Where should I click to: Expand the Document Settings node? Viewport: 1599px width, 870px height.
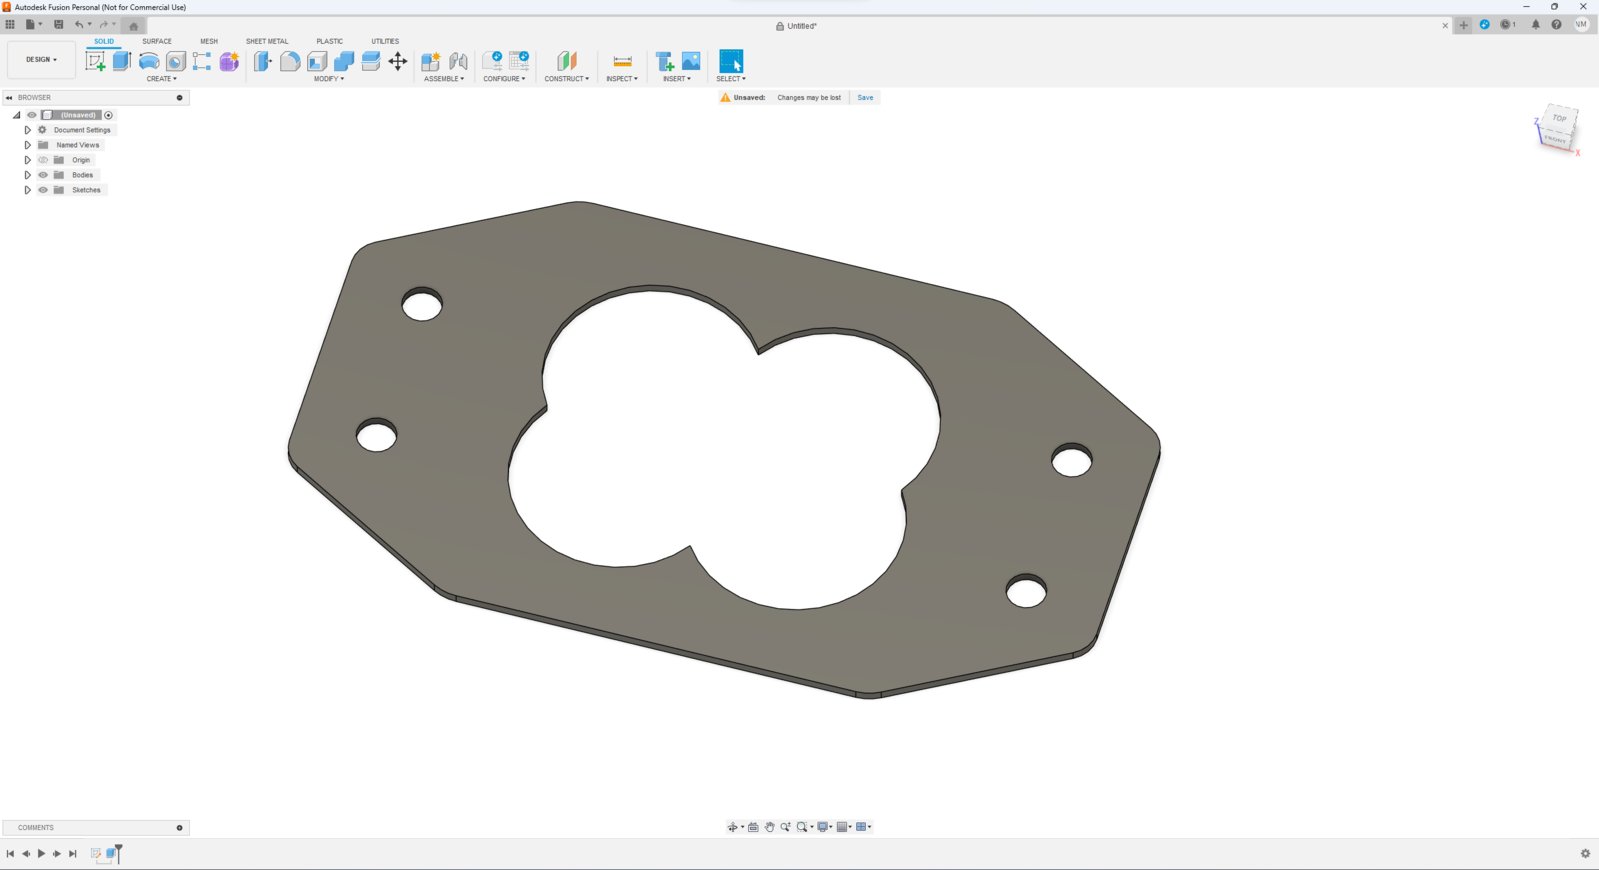[27, 130]
